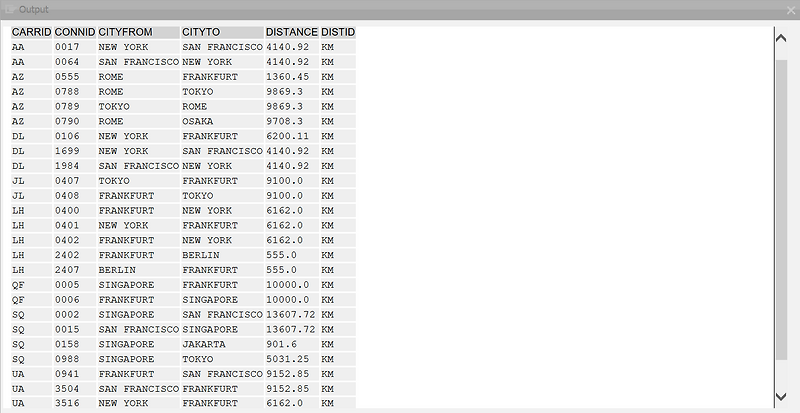Close the Output window
Screen dimensions: 800x413
pos(791,10)
